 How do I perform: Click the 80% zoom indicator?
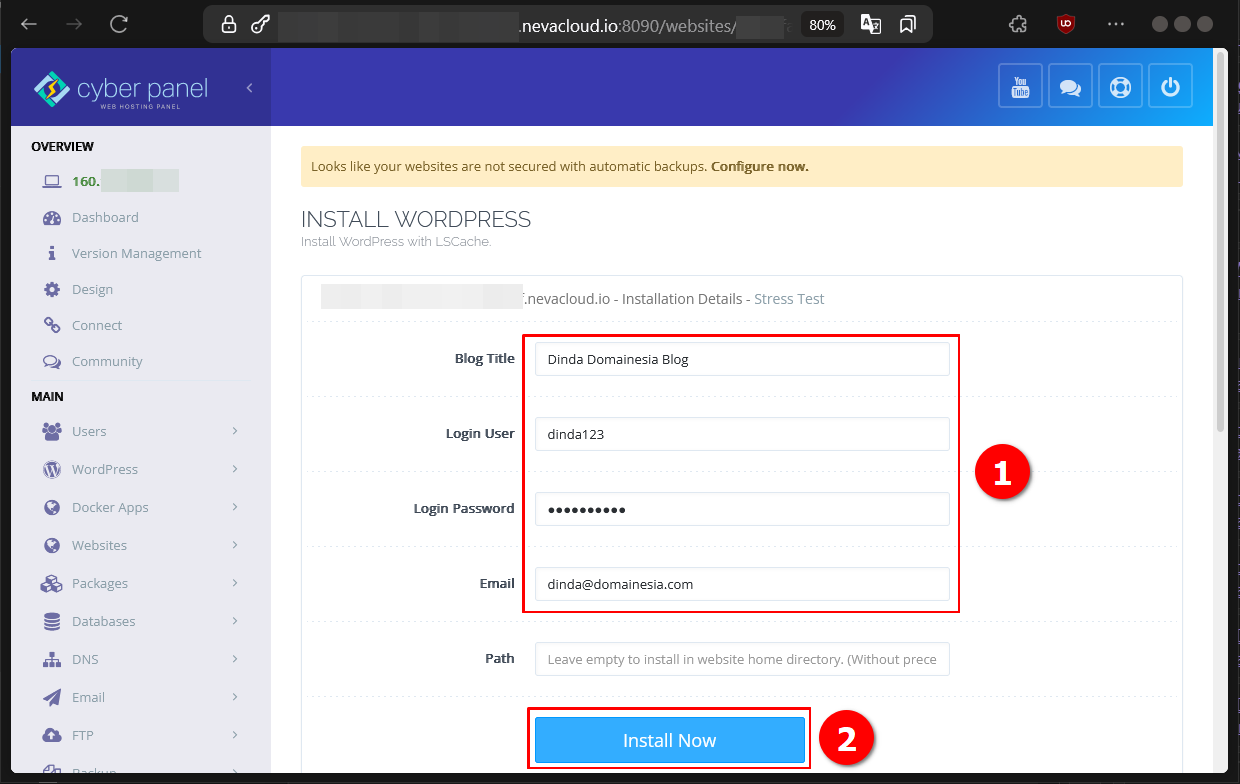tap(822, 25)
